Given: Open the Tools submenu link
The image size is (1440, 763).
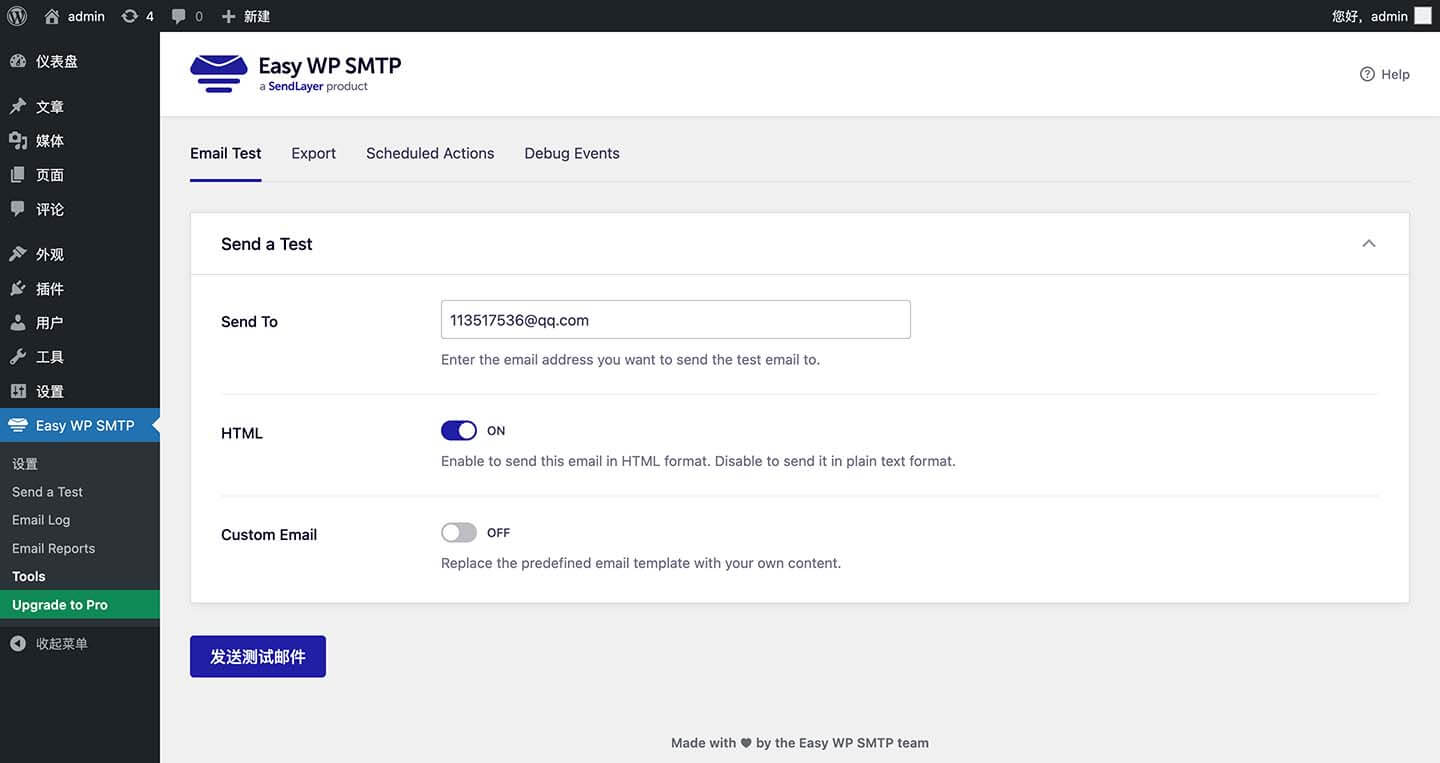Looking at the screenshot, I should point(29,576).
